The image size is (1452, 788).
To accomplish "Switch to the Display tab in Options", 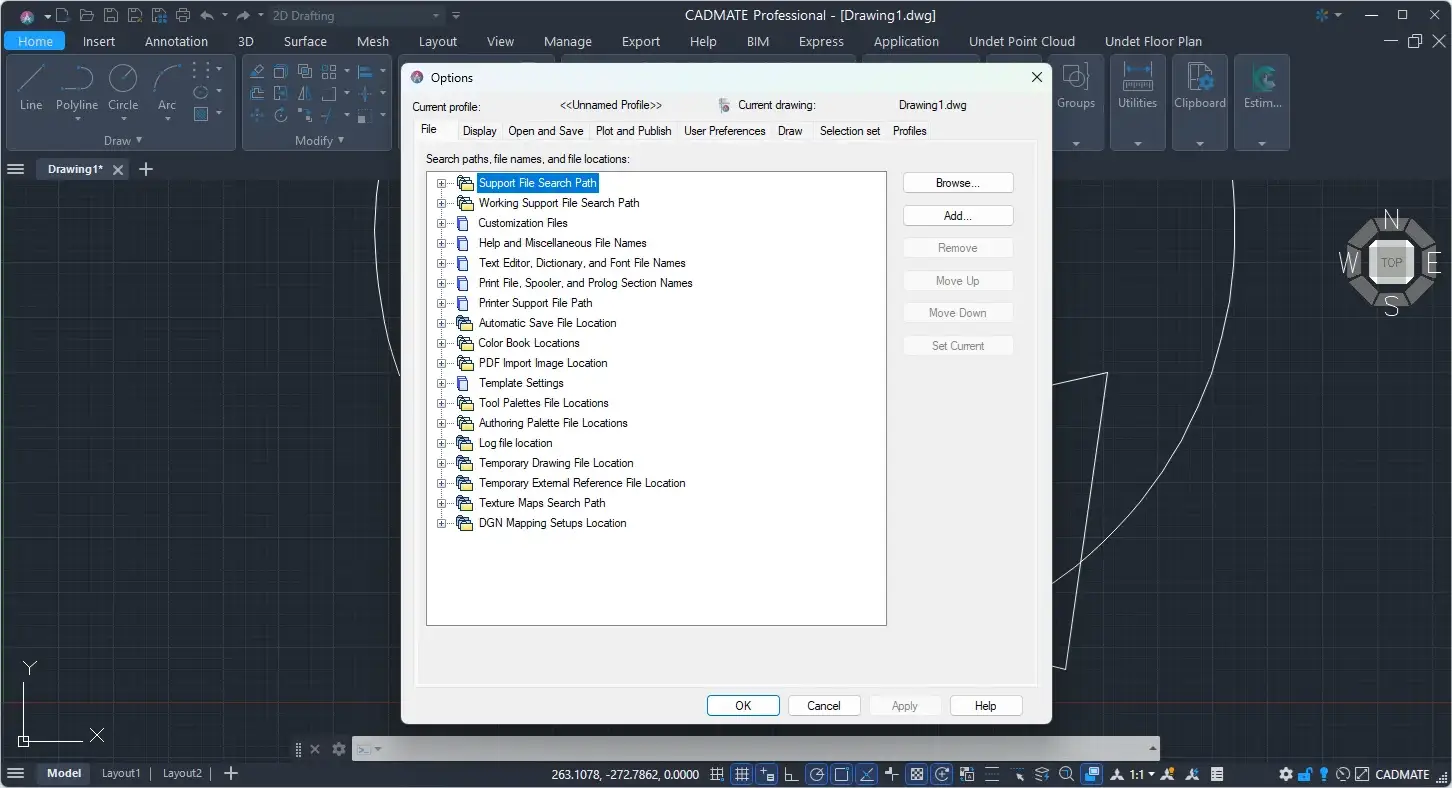I will 480,131.
